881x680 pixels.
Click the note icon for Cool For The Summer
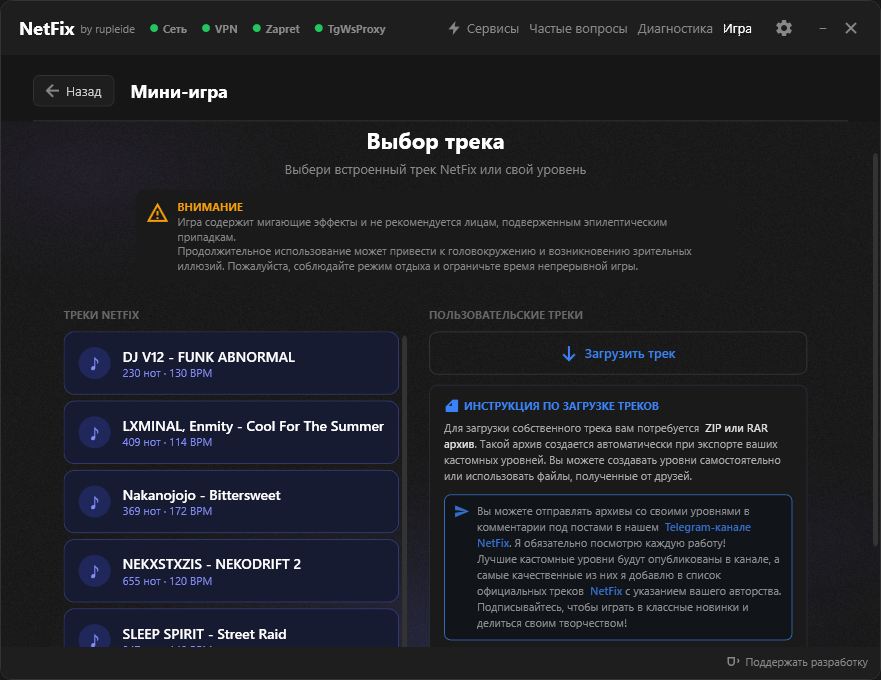(x=94, y=433)
